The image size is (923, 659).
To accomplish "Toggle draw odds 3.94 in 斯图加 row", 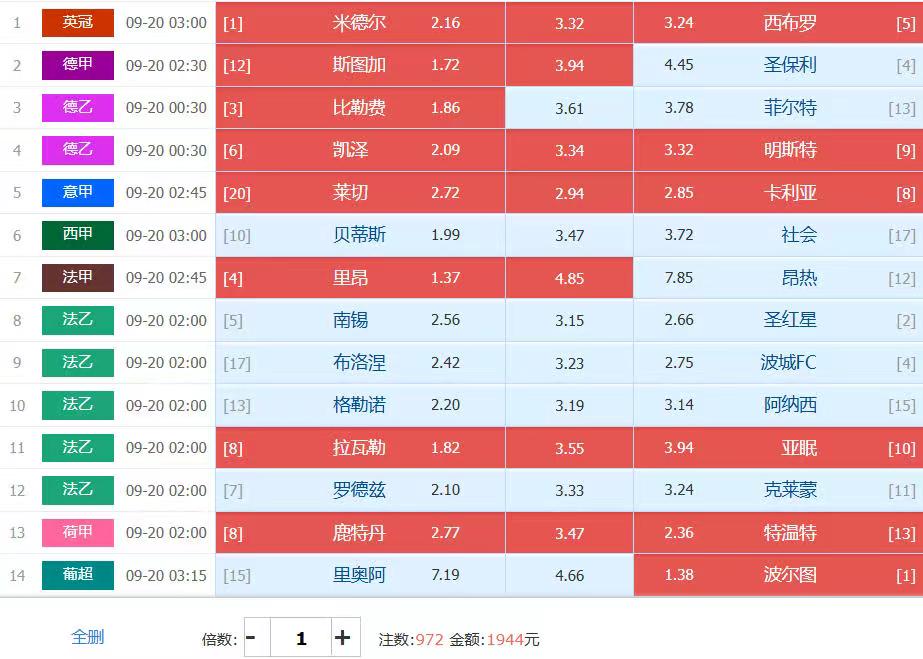I will (569, 65).
